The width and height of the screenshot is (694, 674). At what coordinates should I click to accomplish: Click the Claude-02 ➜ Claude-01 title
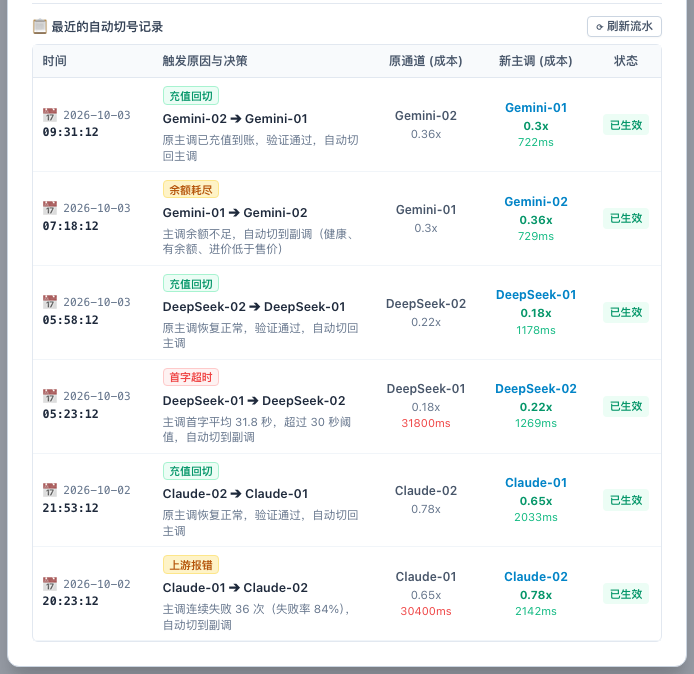tap(235, 493)
